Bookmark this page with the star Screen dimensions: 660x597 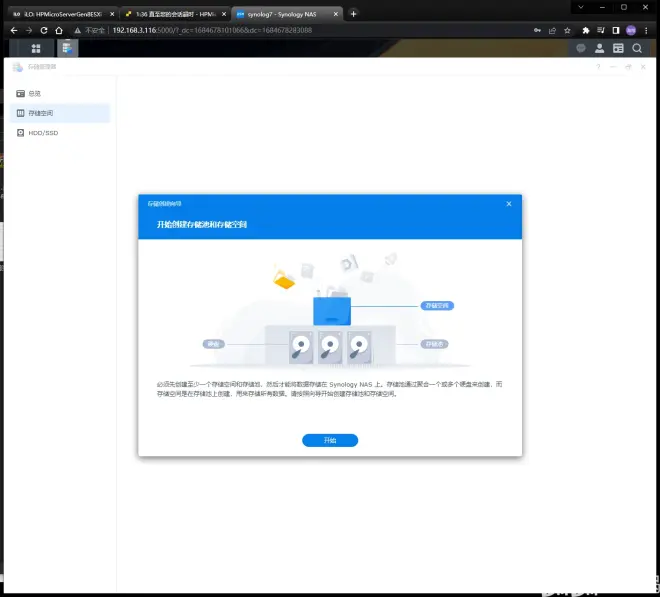pos(567,30)
